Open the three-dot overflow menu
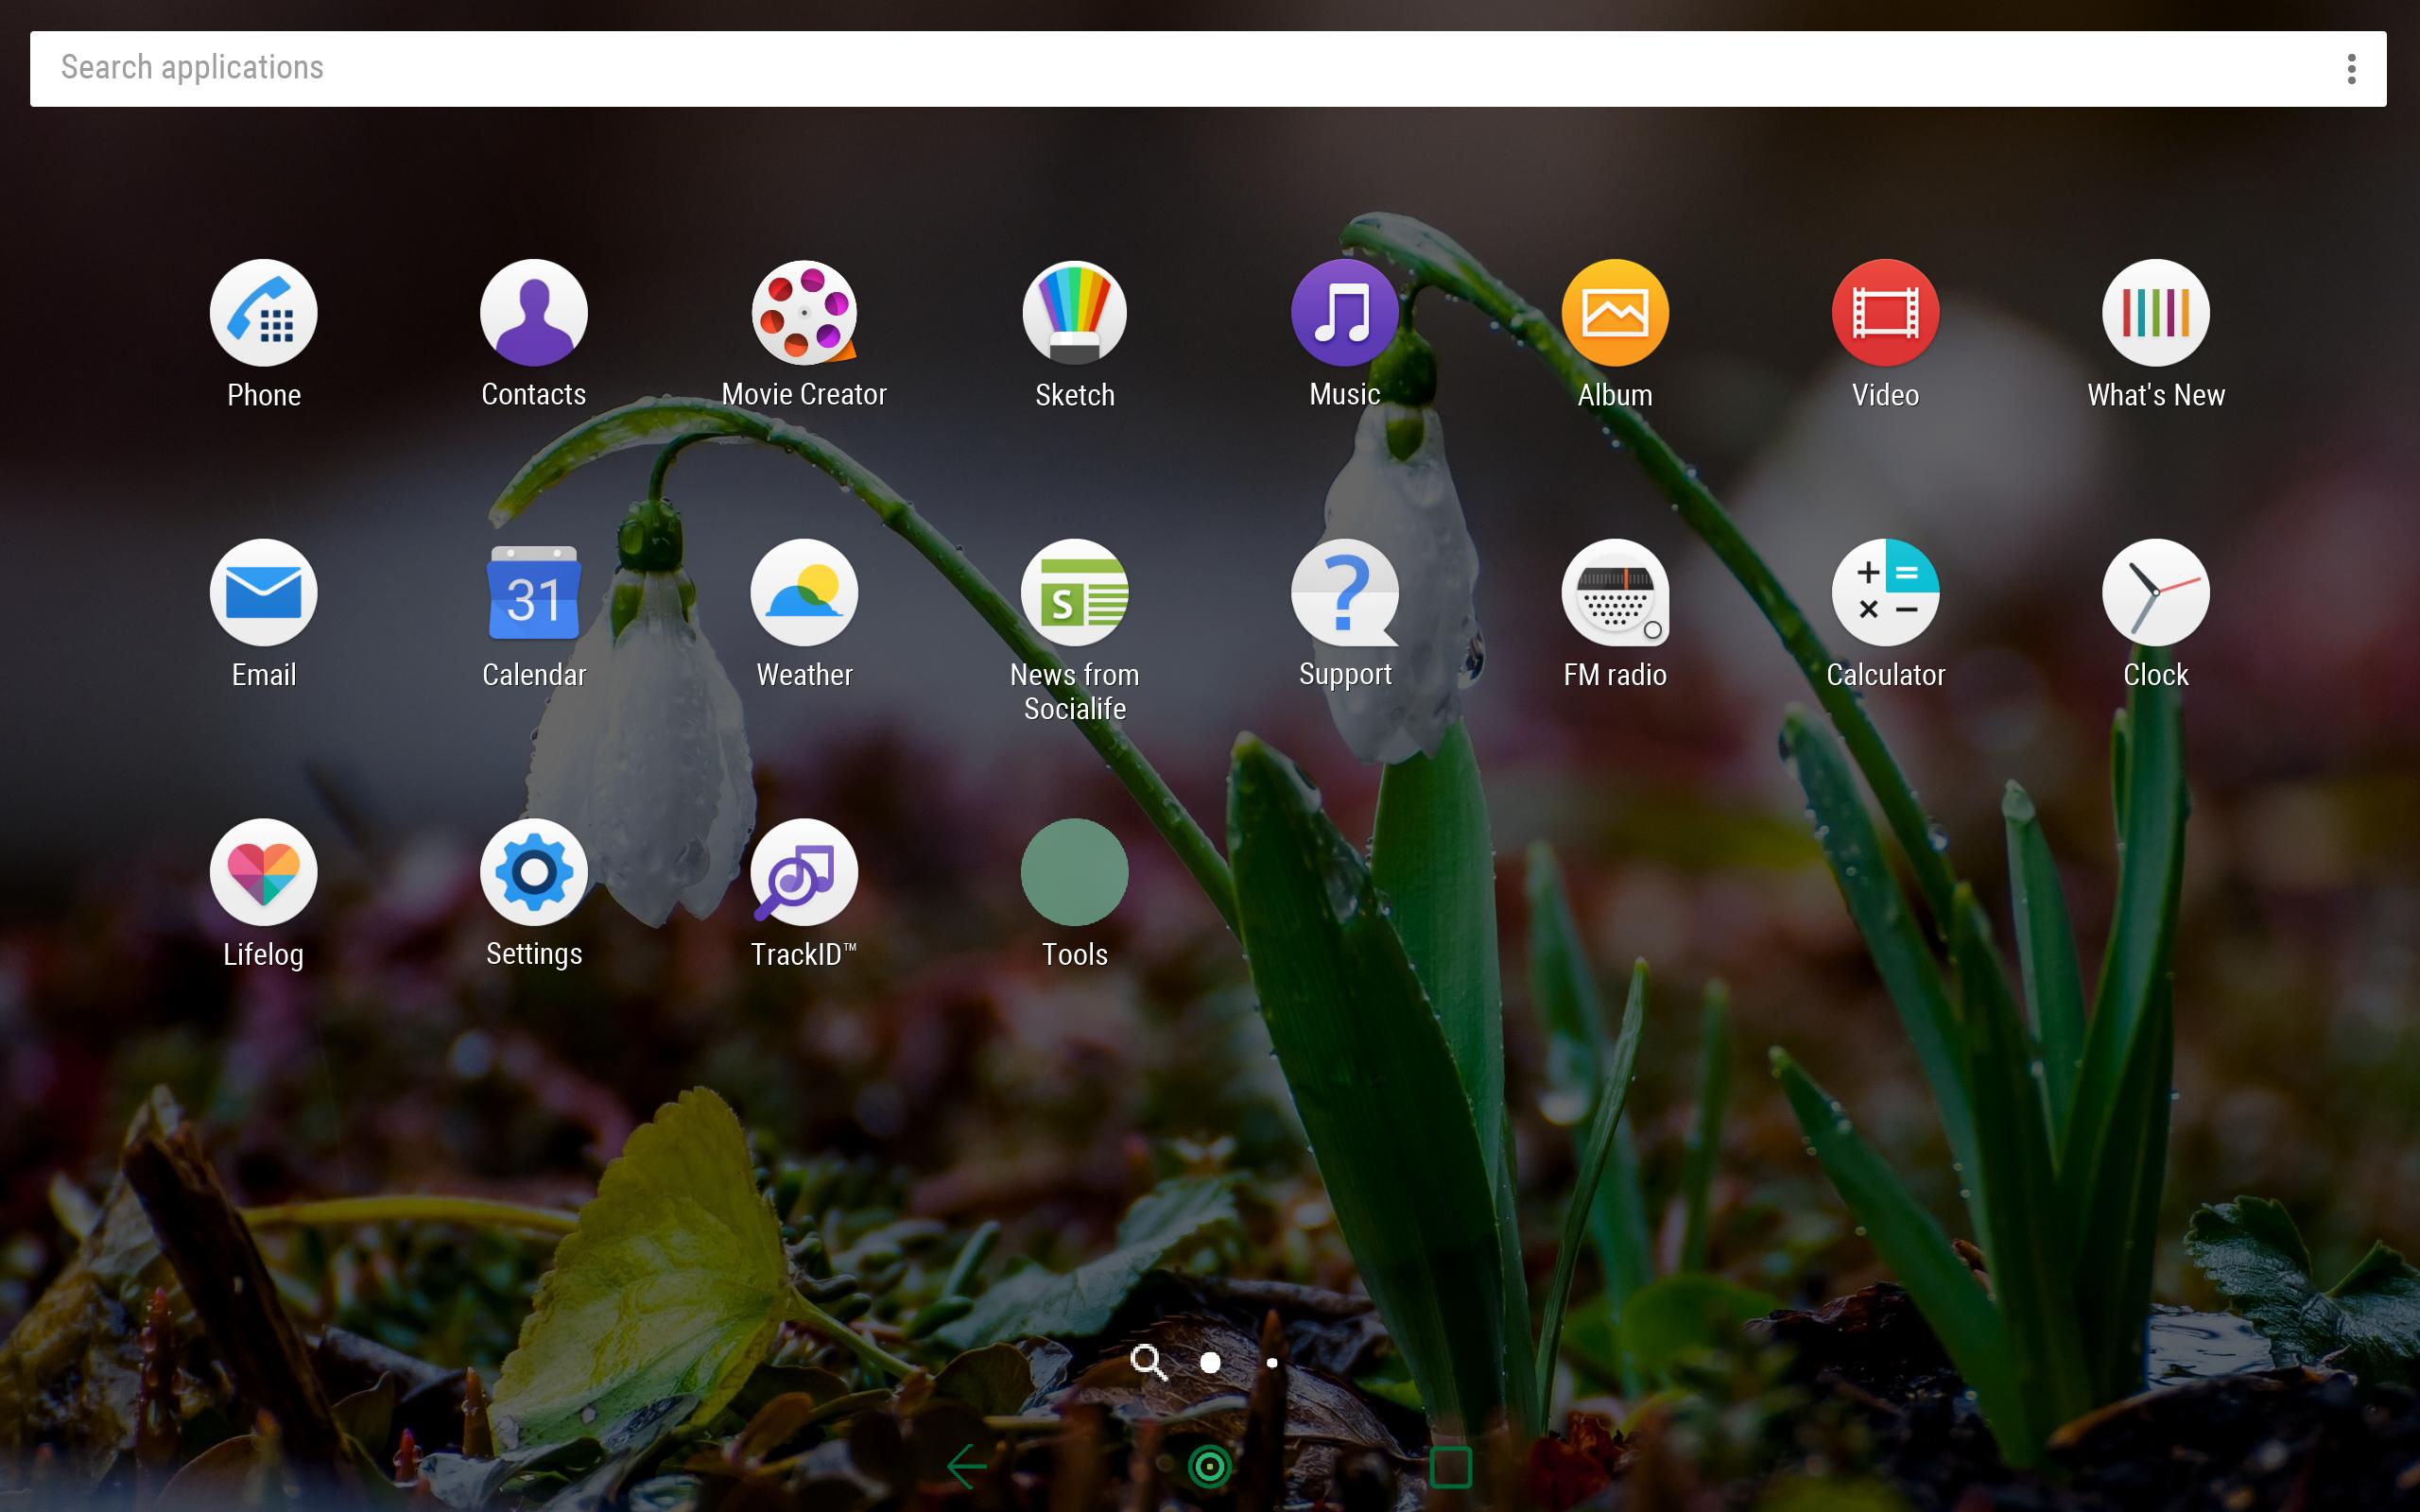The width and height of the screenshot is (2420, 1512). (x=2351, y=69)
